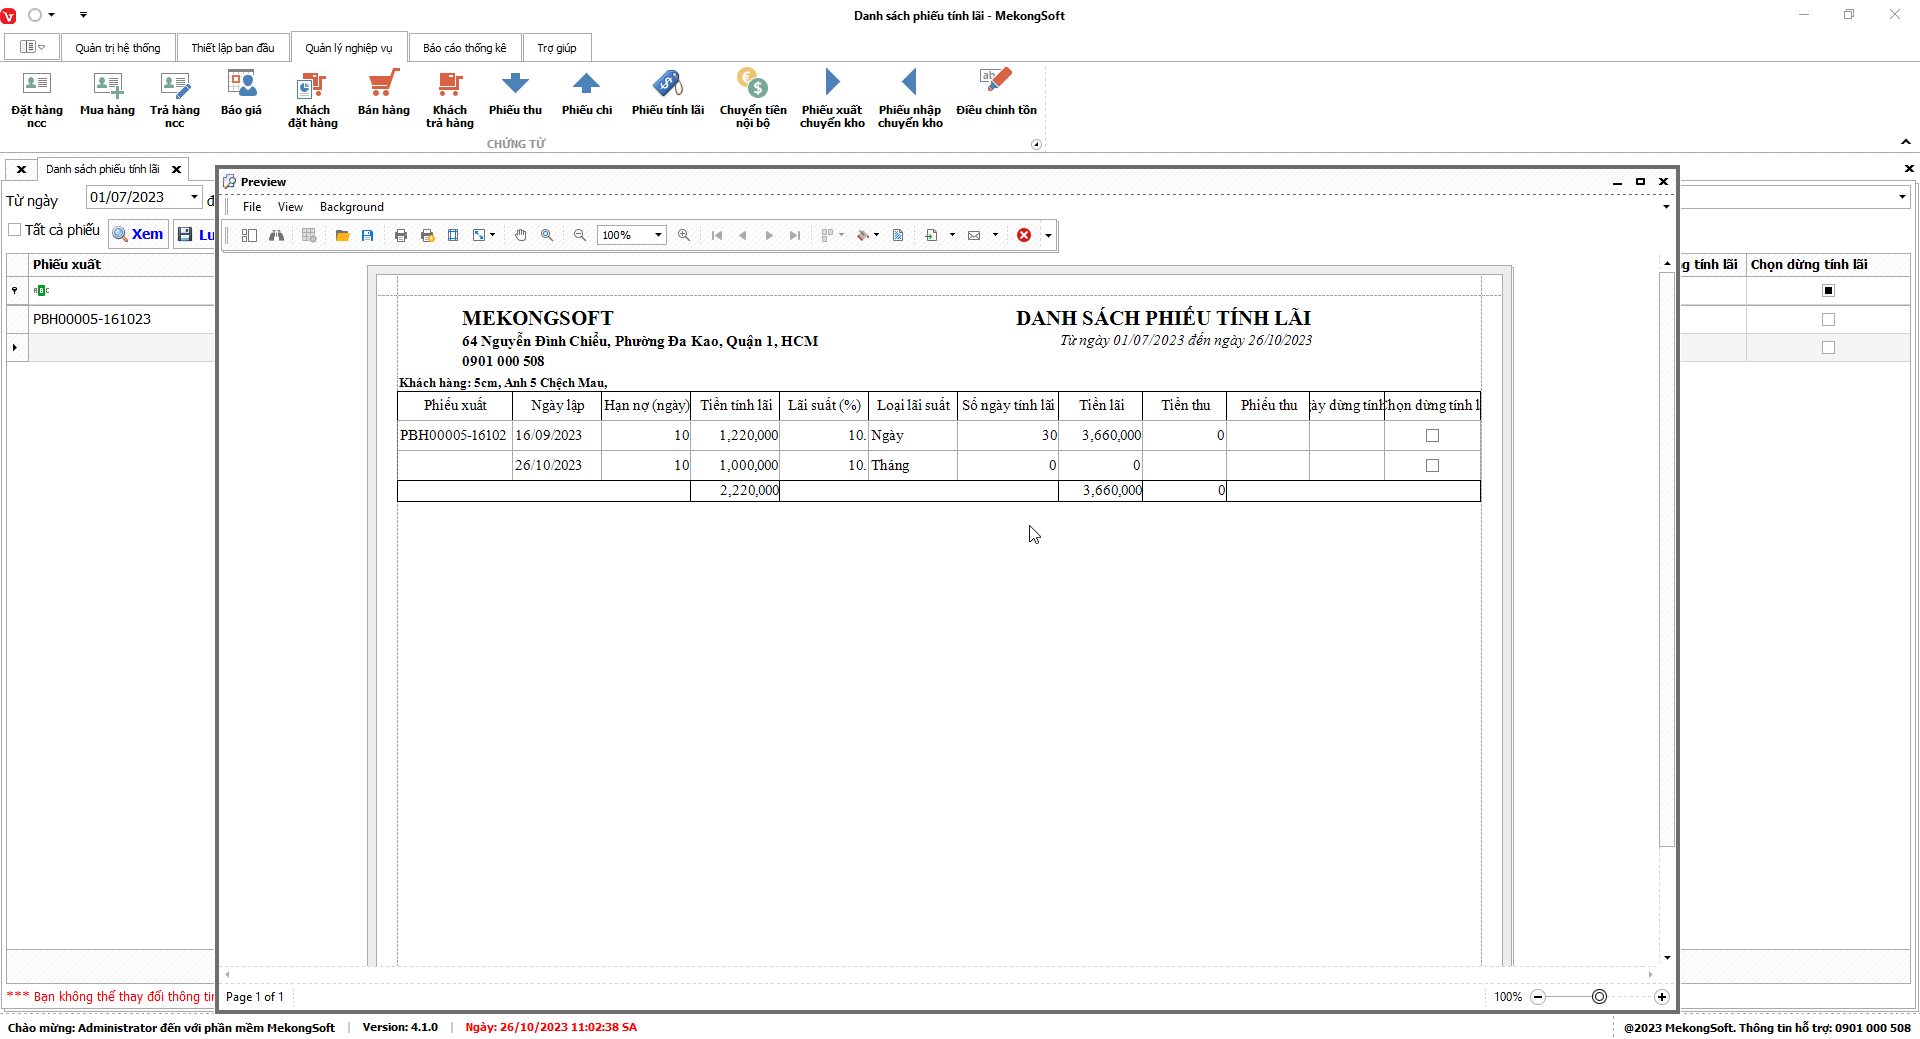The image size is (1920, 1039).
Task: Open the Từ ngày date dropdown
Action: (x=194, y=197)
